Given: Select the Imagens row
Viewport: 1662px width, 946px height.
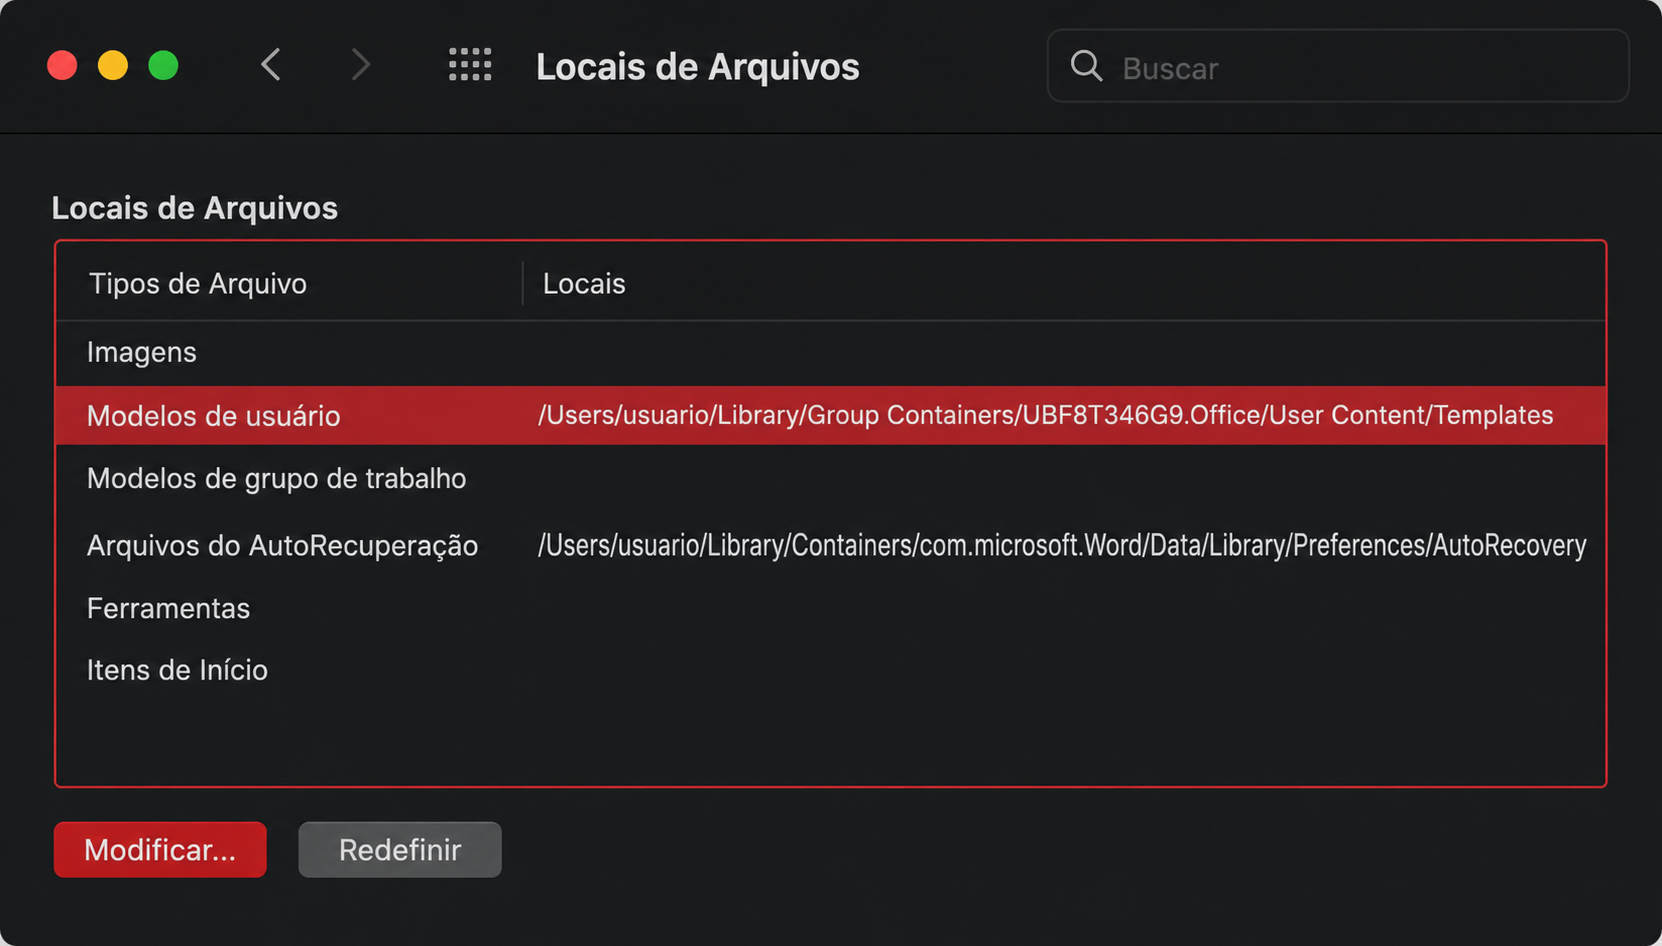Looking at the screenshot, I should click(x=831, y=353).
